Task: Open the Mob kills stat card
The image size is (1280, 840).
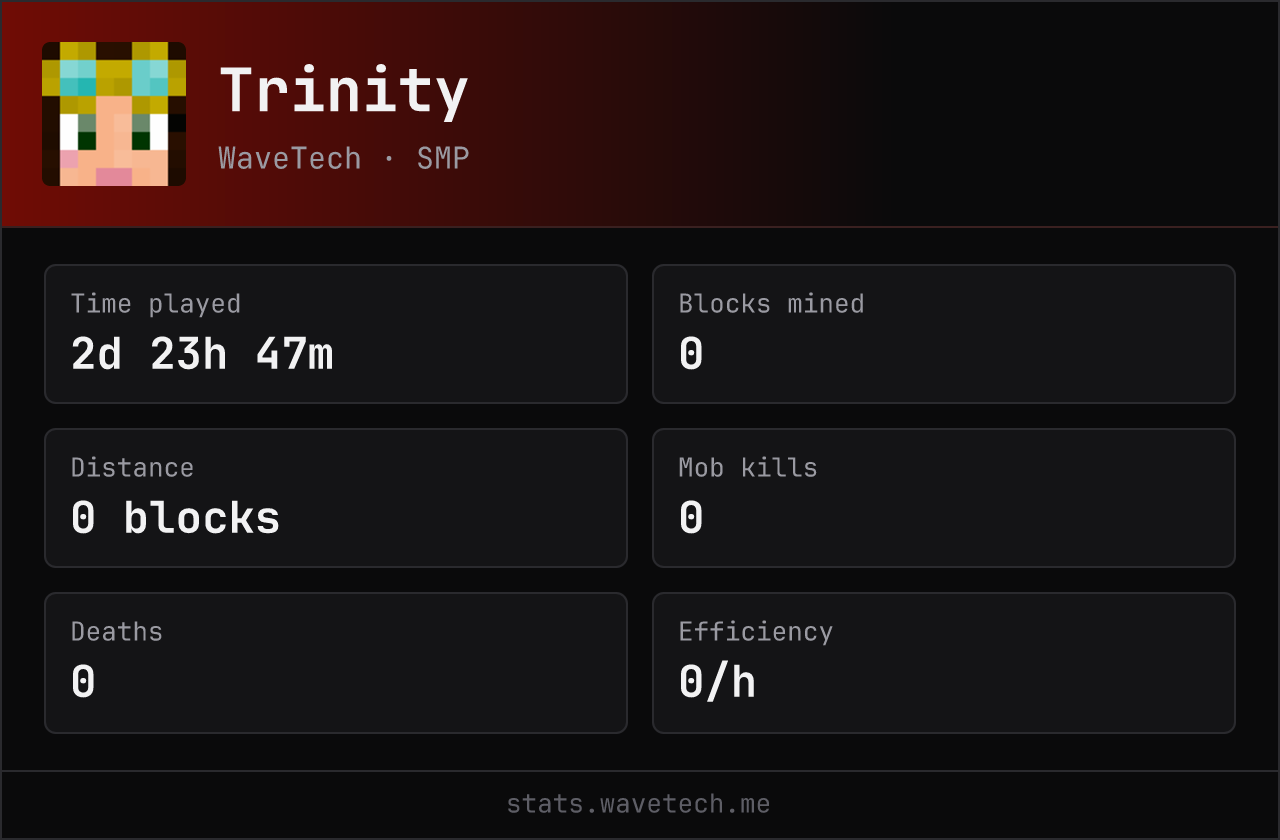Action: [x=944, y=498]
